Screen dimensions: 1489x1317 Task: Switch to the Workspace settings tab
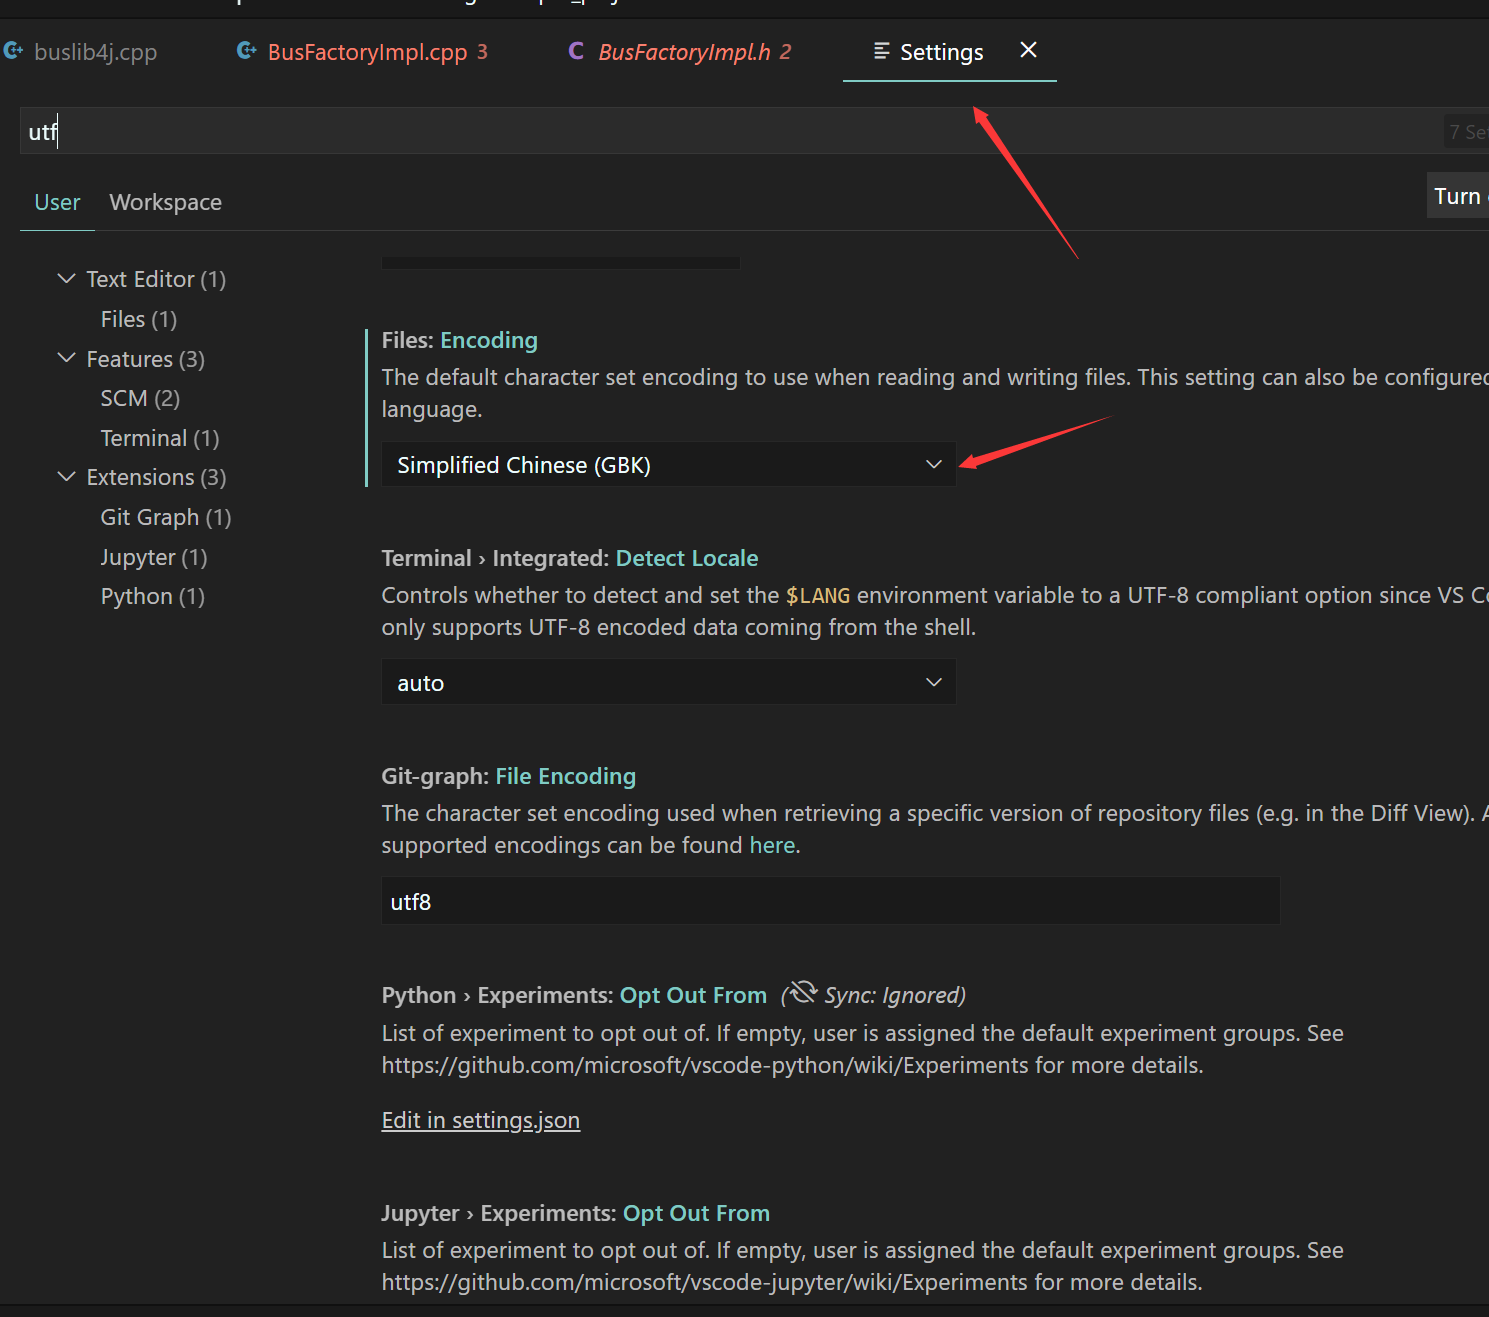coord(165,202)
